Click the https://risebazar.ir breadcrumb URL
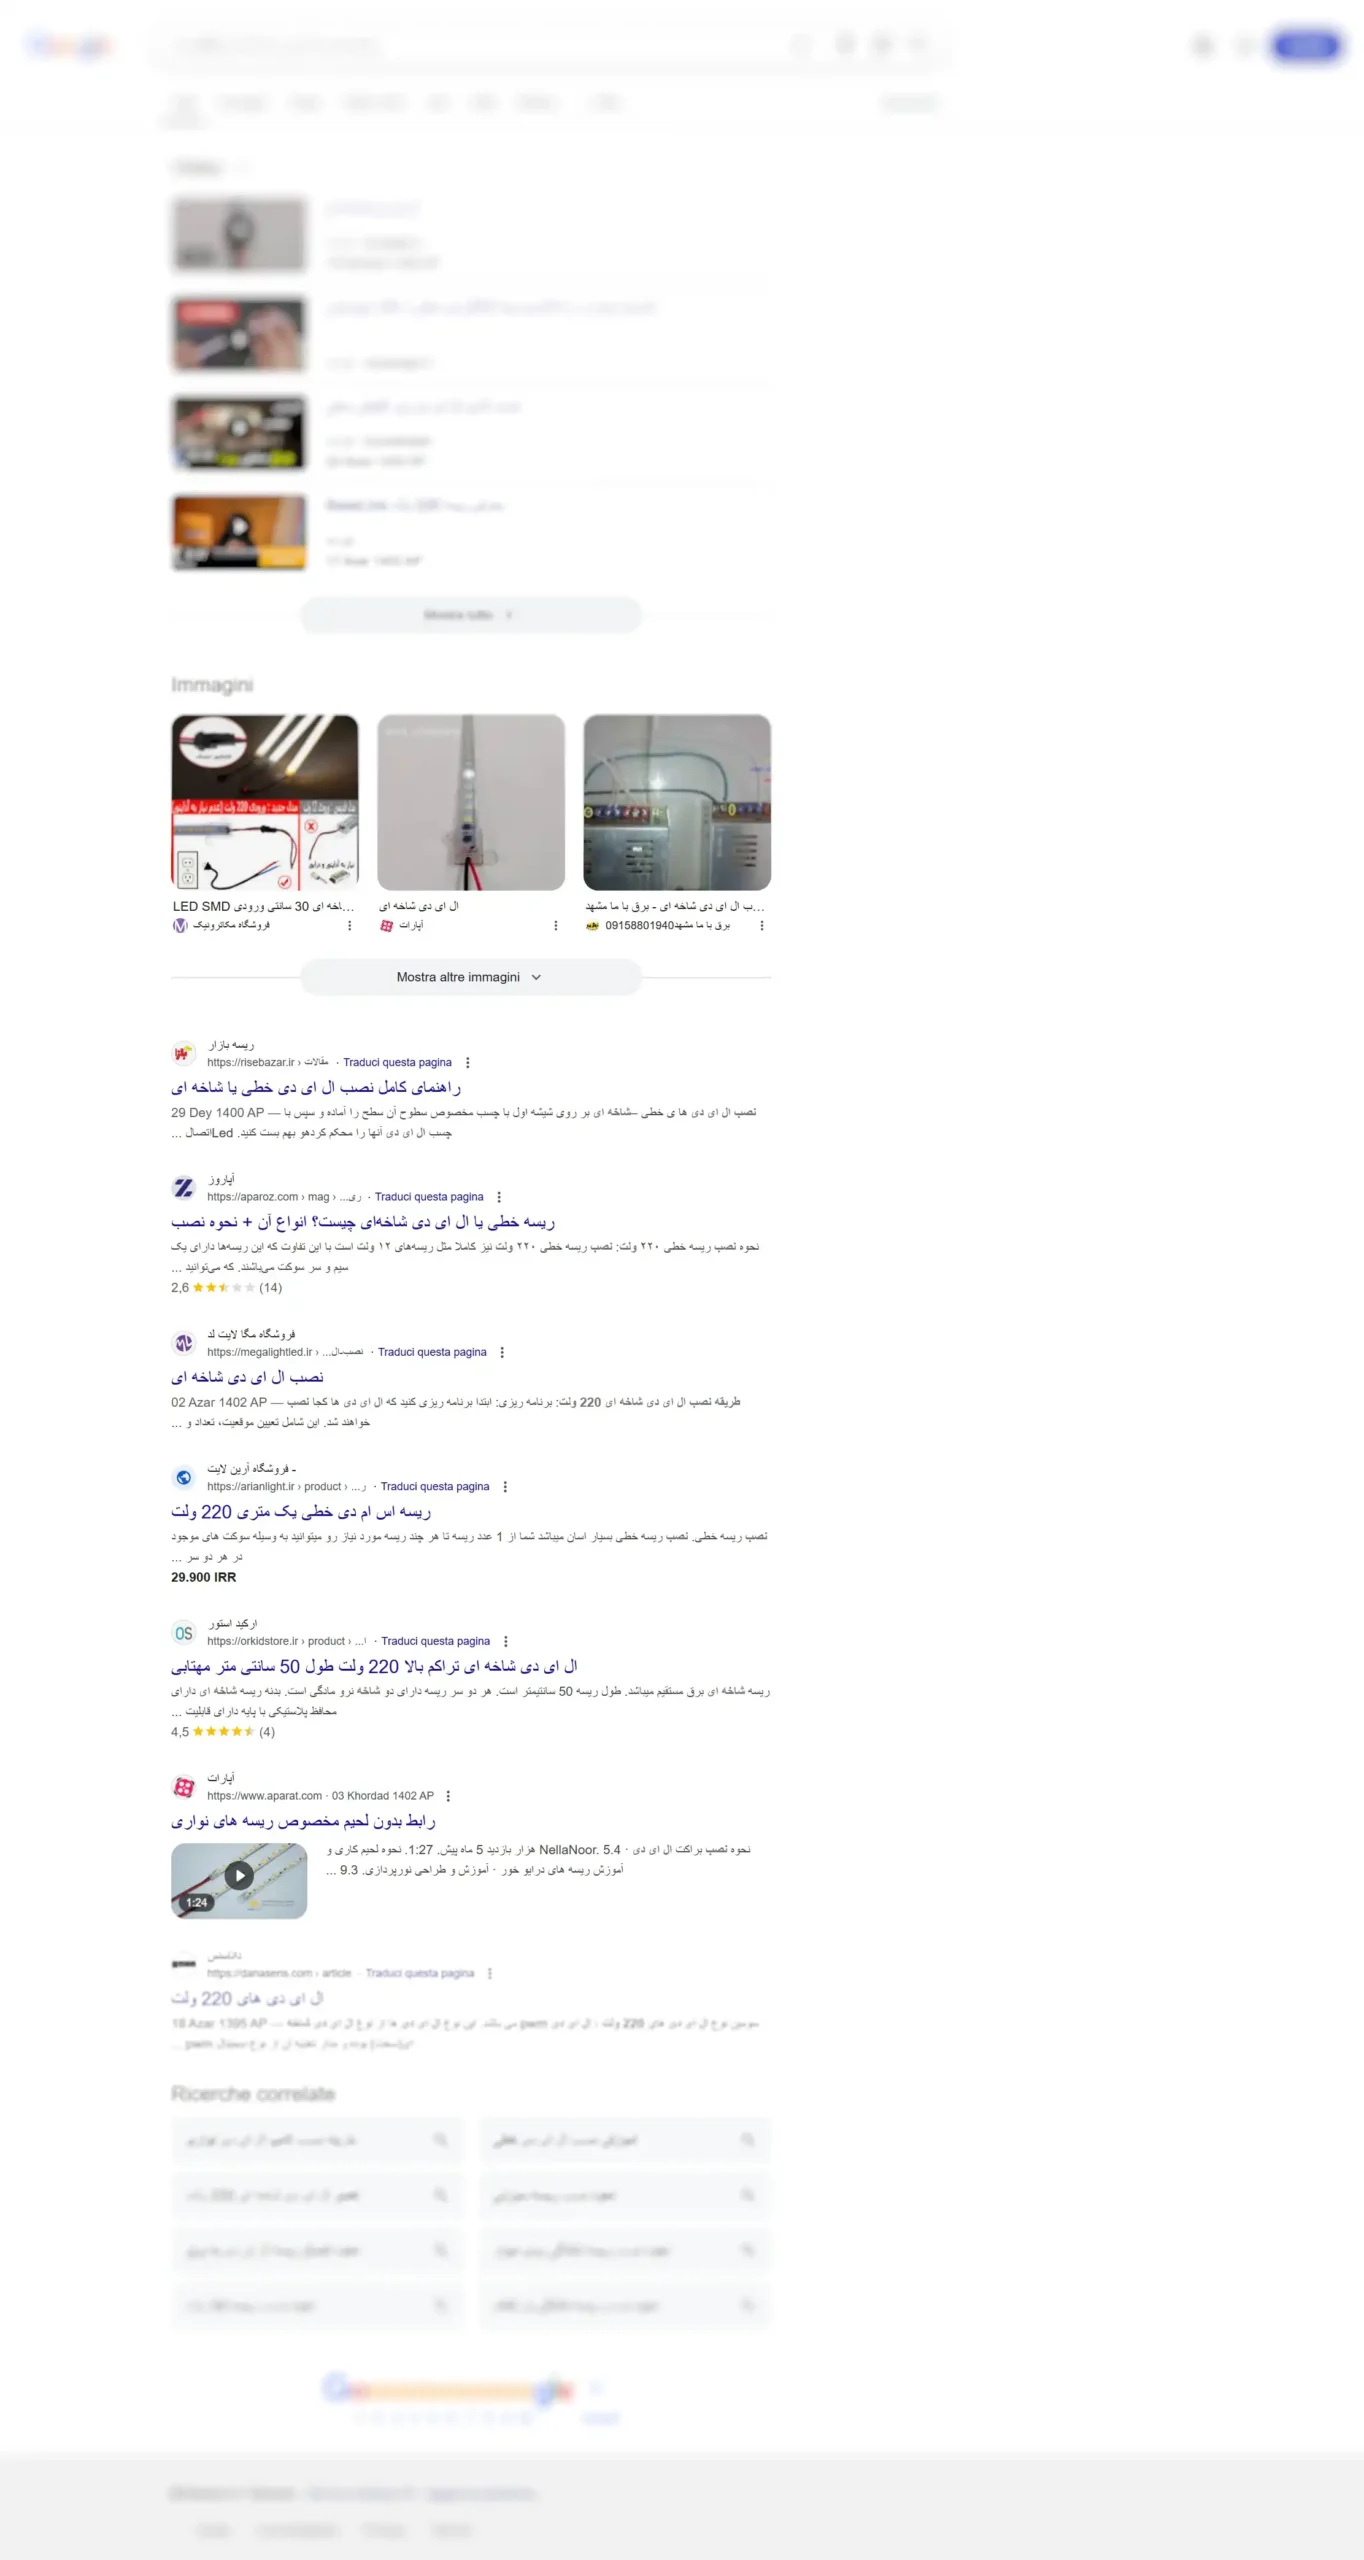Image resolution: width=1364 pixels, height=2560 pixels. pyautogui.click(x=267, y=1063)
